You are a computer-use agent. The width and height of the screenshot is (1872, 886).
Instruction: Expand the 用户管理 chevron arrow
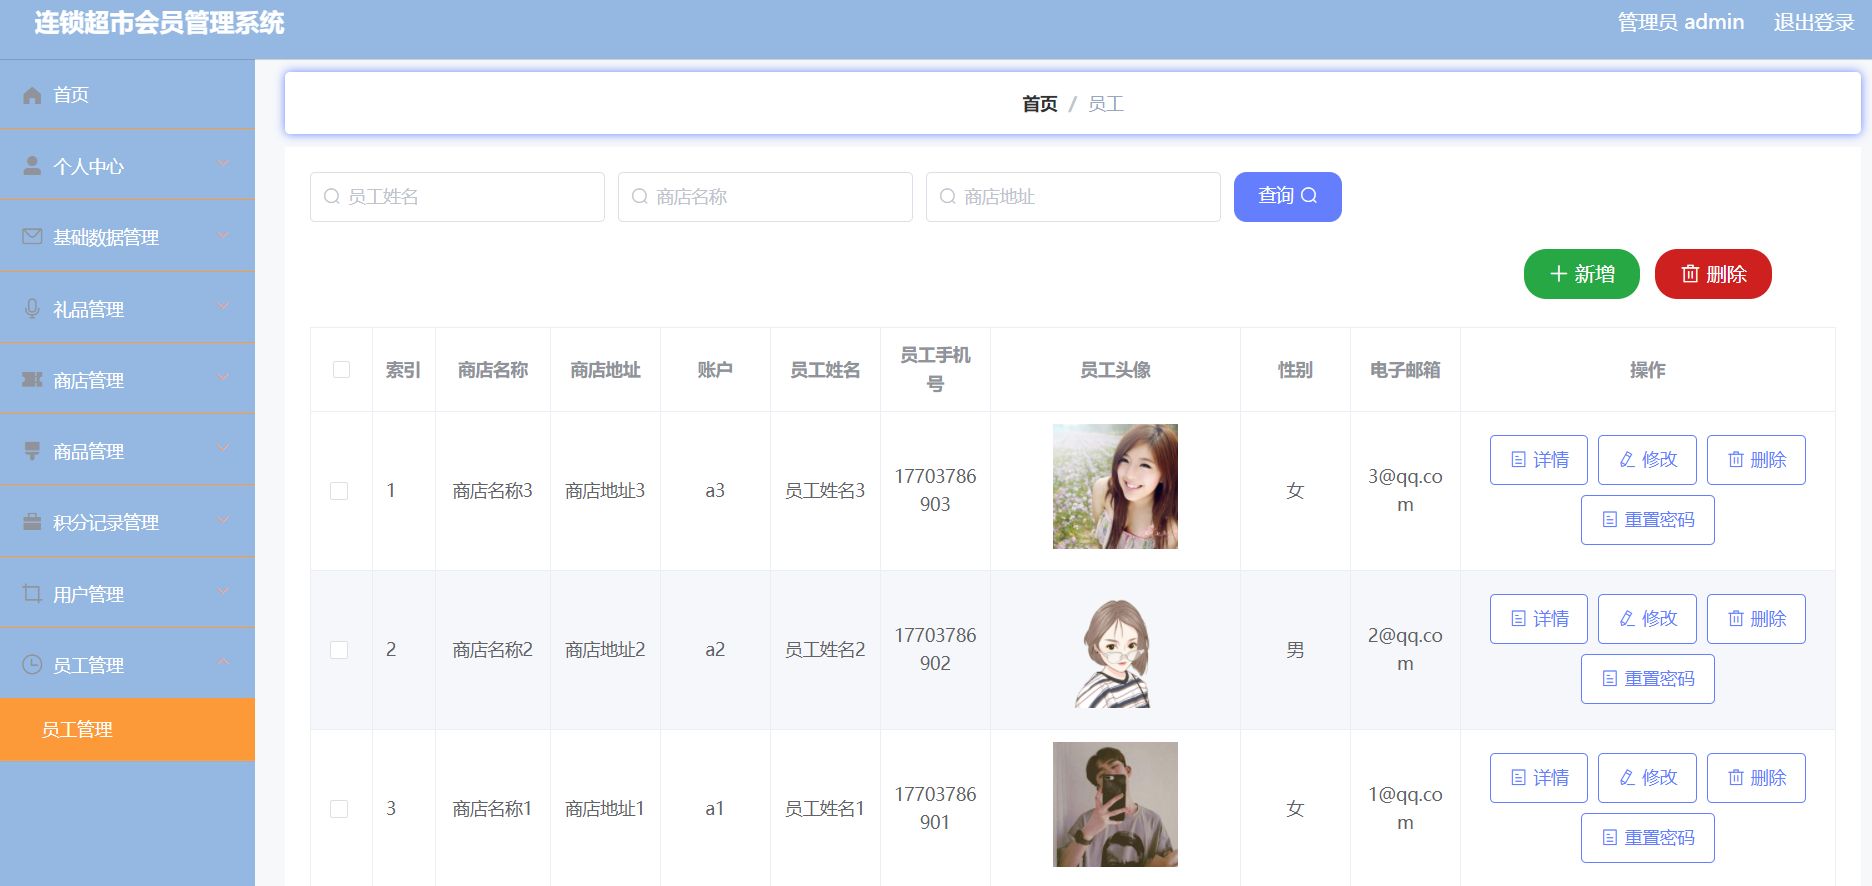[x=223, y=591]
